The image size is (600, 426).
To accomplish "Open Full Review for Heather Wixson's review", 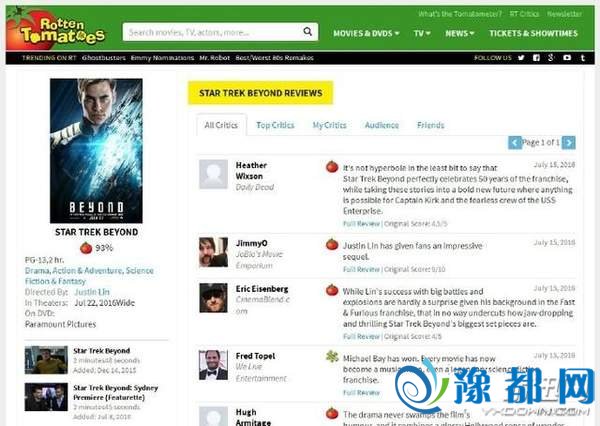I will 361,221.
